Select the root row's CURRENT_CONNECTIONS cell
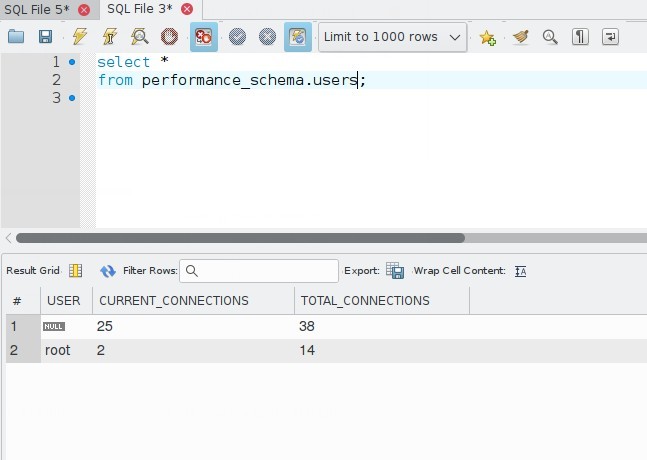 tap(193, 350)
